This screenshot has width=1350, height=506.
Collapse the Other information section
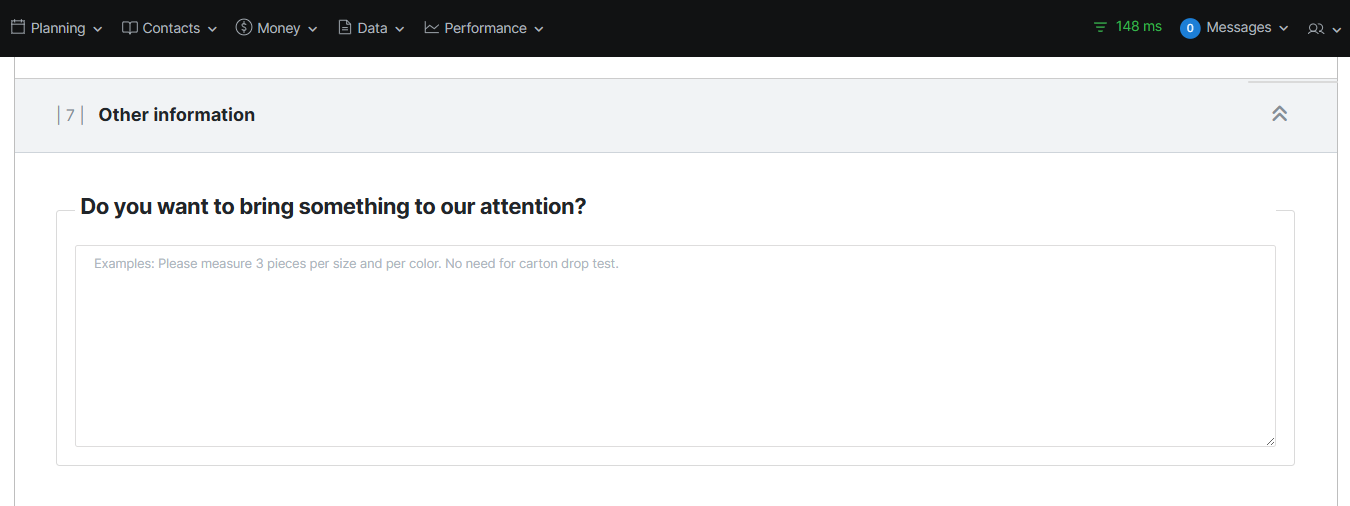(1279, 114)
